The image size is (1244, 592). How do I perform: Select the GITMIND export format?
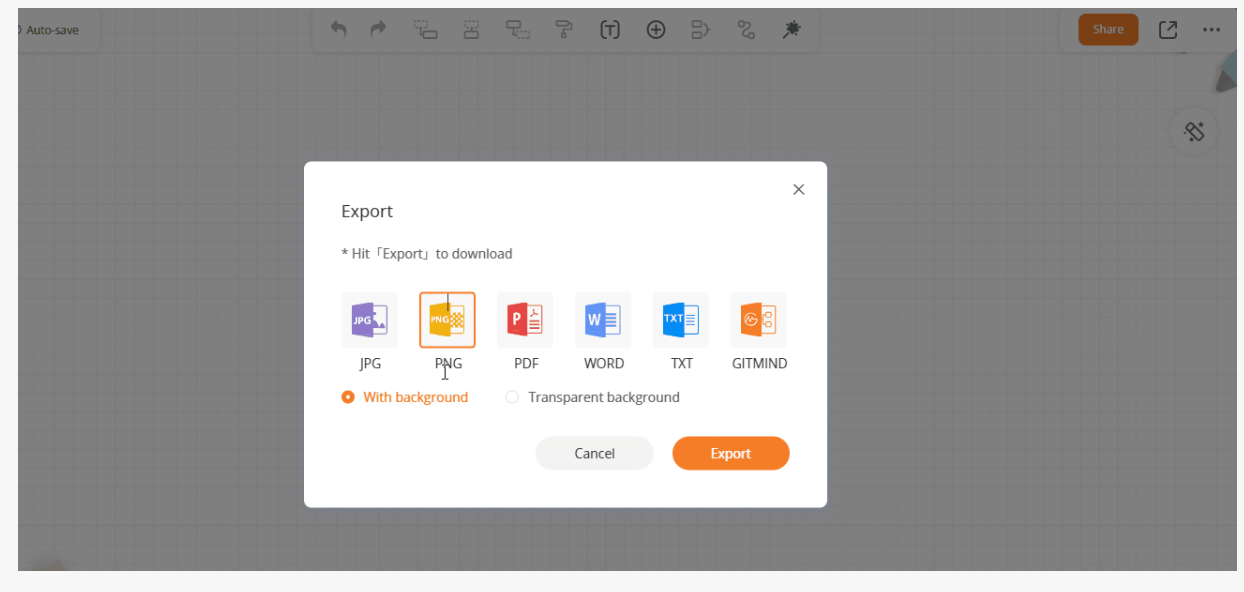(x=758, y=318)
